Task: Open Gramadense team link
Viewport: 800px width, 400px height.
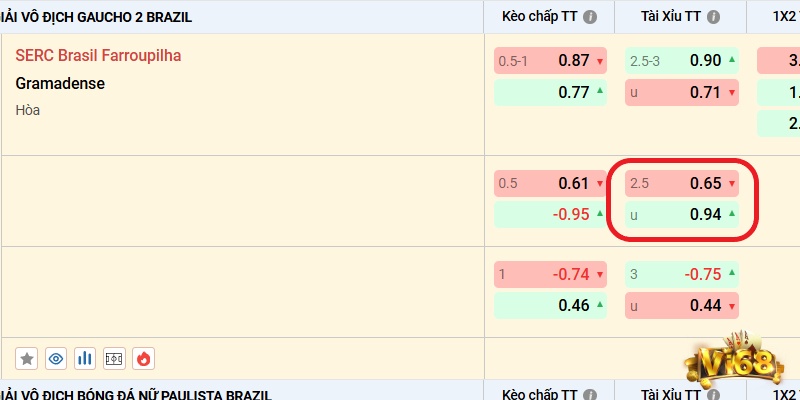Action: pos(60,83)
